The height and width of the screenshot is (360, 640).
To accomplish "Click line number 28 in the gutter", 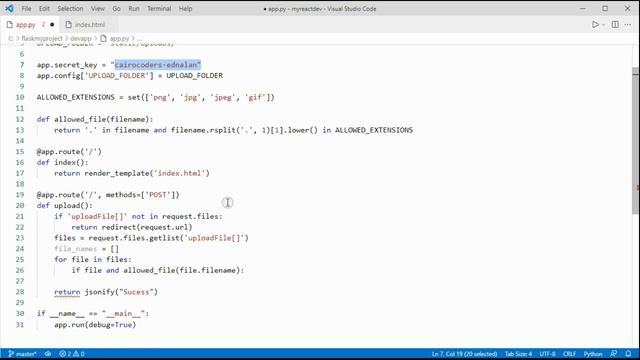I will pos(20,292).
